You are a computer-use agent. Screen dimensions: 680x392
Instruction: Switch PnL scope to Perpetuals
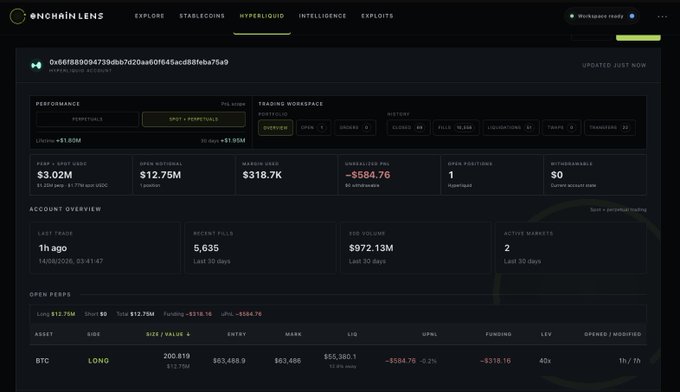[x=88, y=119]
